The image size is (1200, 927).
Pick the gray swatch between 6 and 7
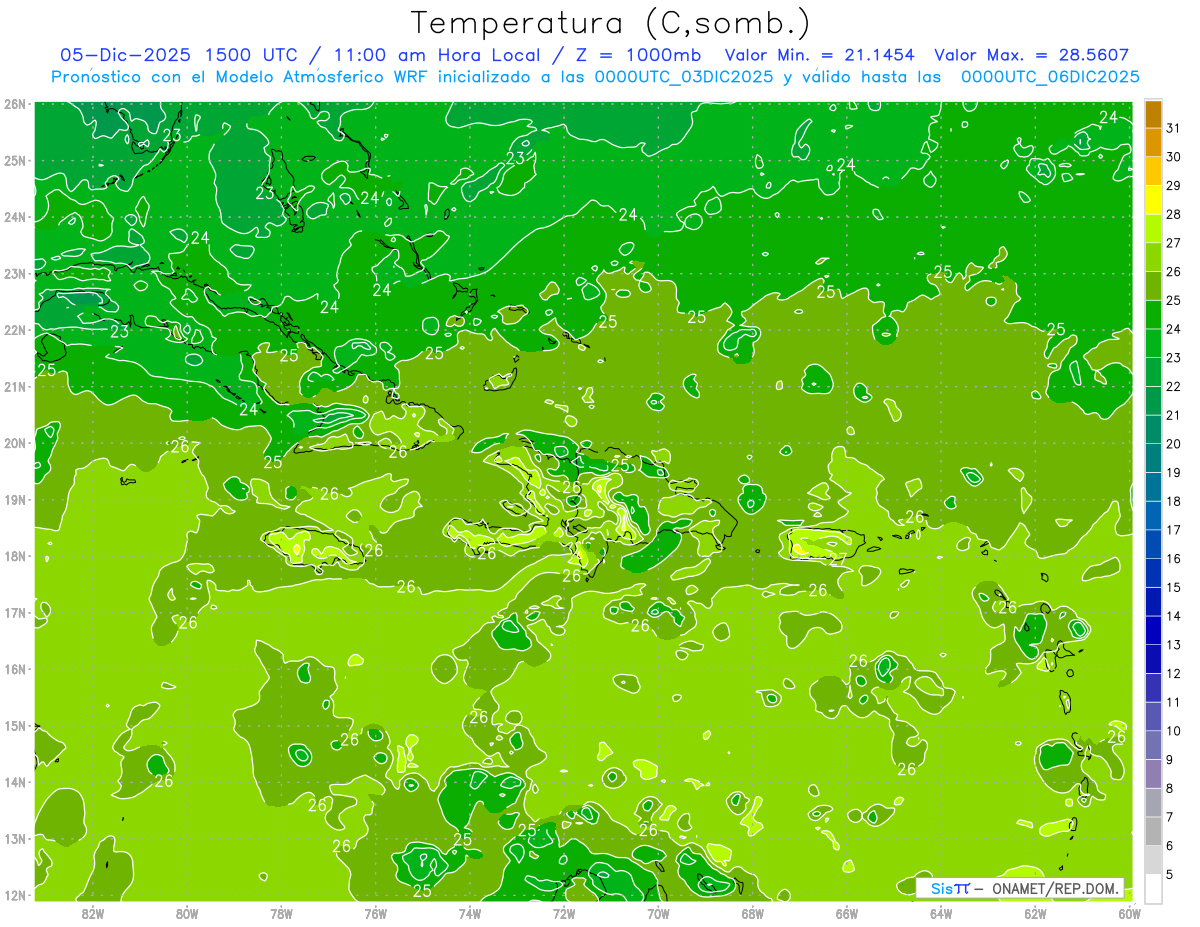coord(1153,831)
